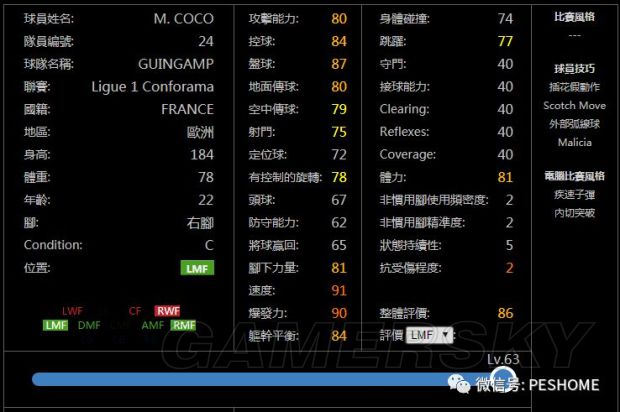Click the Malicia skill entry

tap(574, 142)
